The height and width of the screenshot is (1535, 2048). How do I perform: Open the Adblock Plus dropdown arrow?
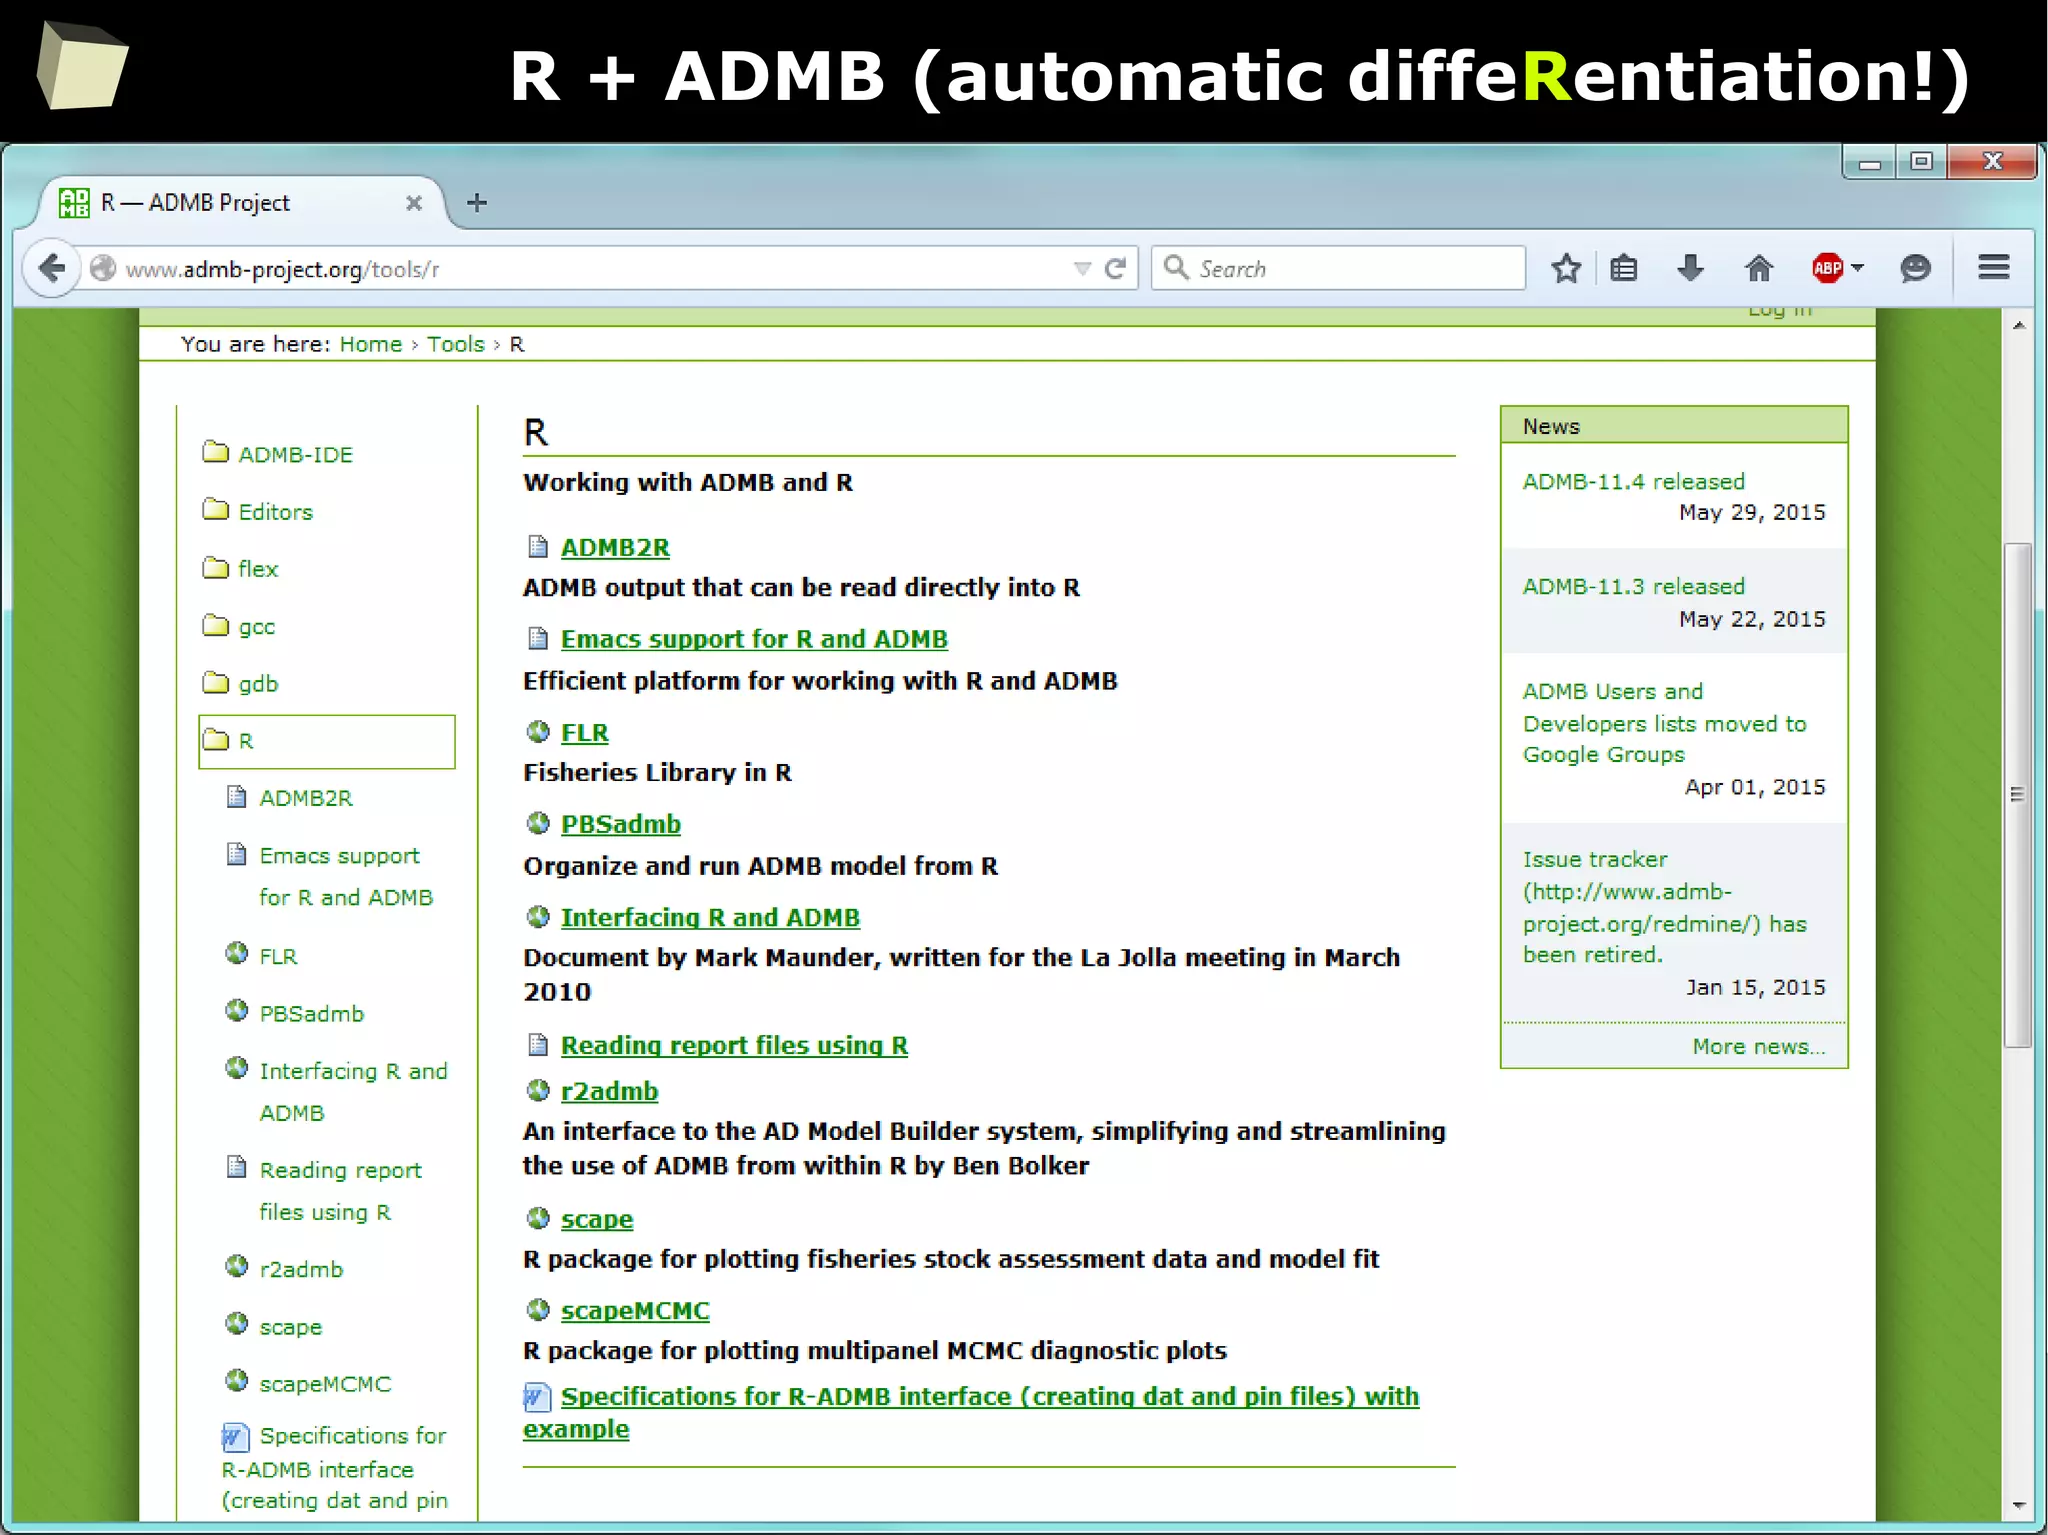pyautogui.click(x=1857, y=268)
